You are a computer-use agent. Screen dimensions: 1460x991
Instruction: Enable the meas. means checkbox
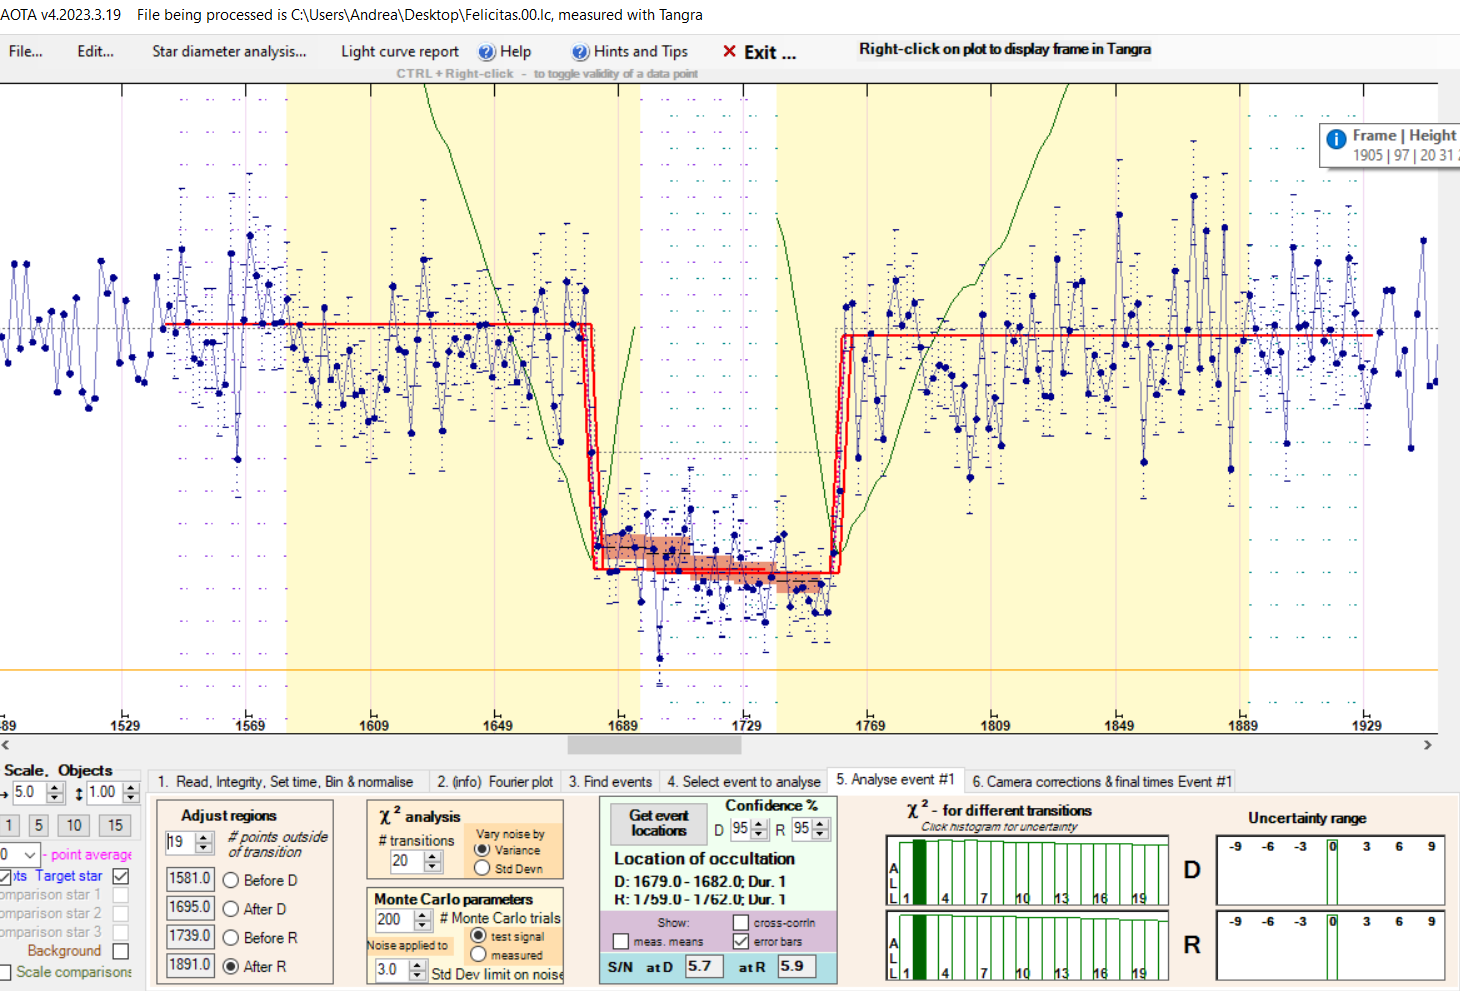[621, 942]
